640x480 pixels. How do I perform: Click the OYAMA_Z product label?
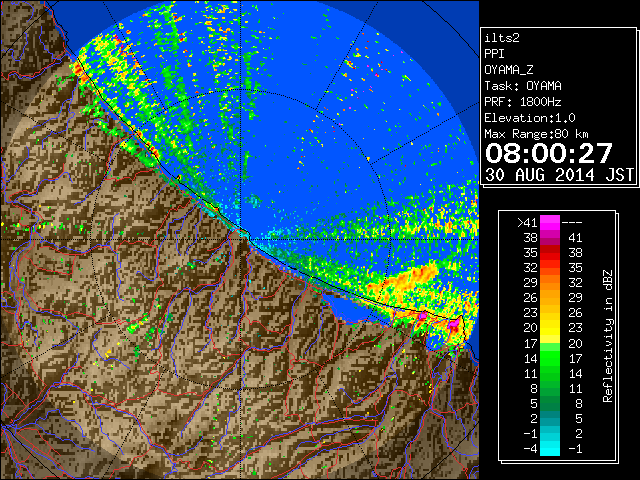(x=509, y=70)
